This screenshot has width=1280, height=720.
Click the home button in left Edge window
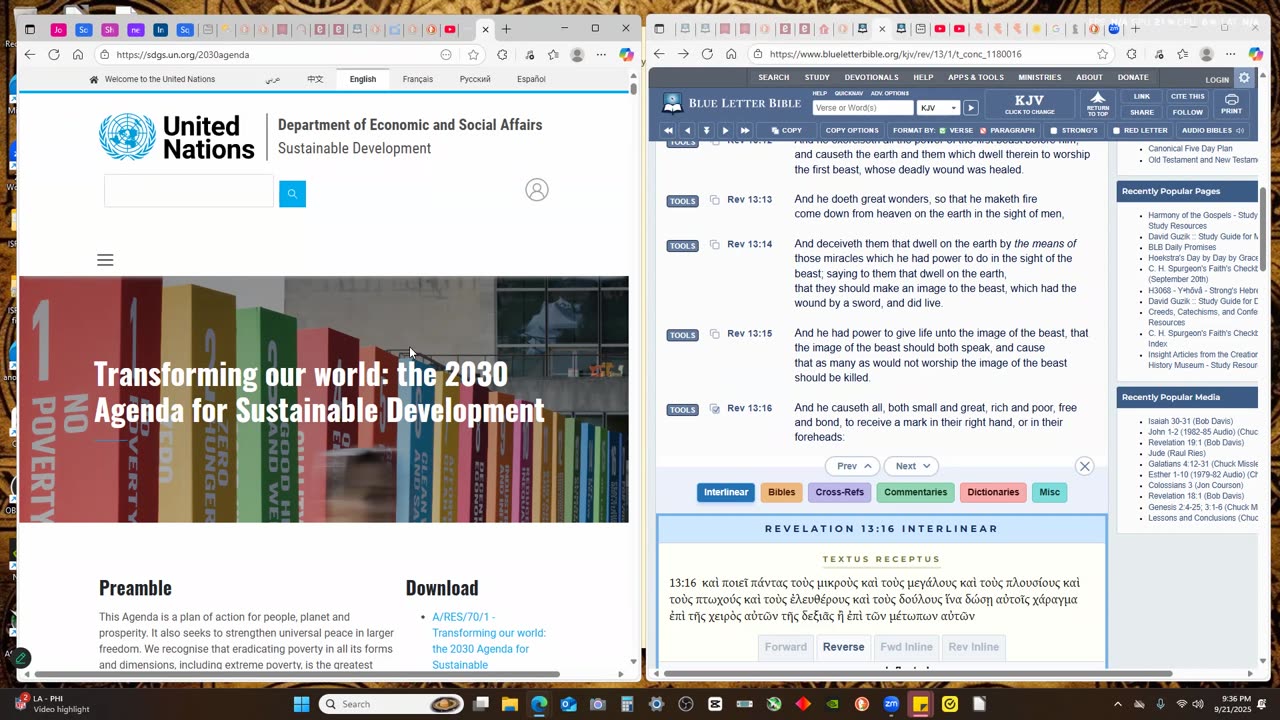pos(78,55)
